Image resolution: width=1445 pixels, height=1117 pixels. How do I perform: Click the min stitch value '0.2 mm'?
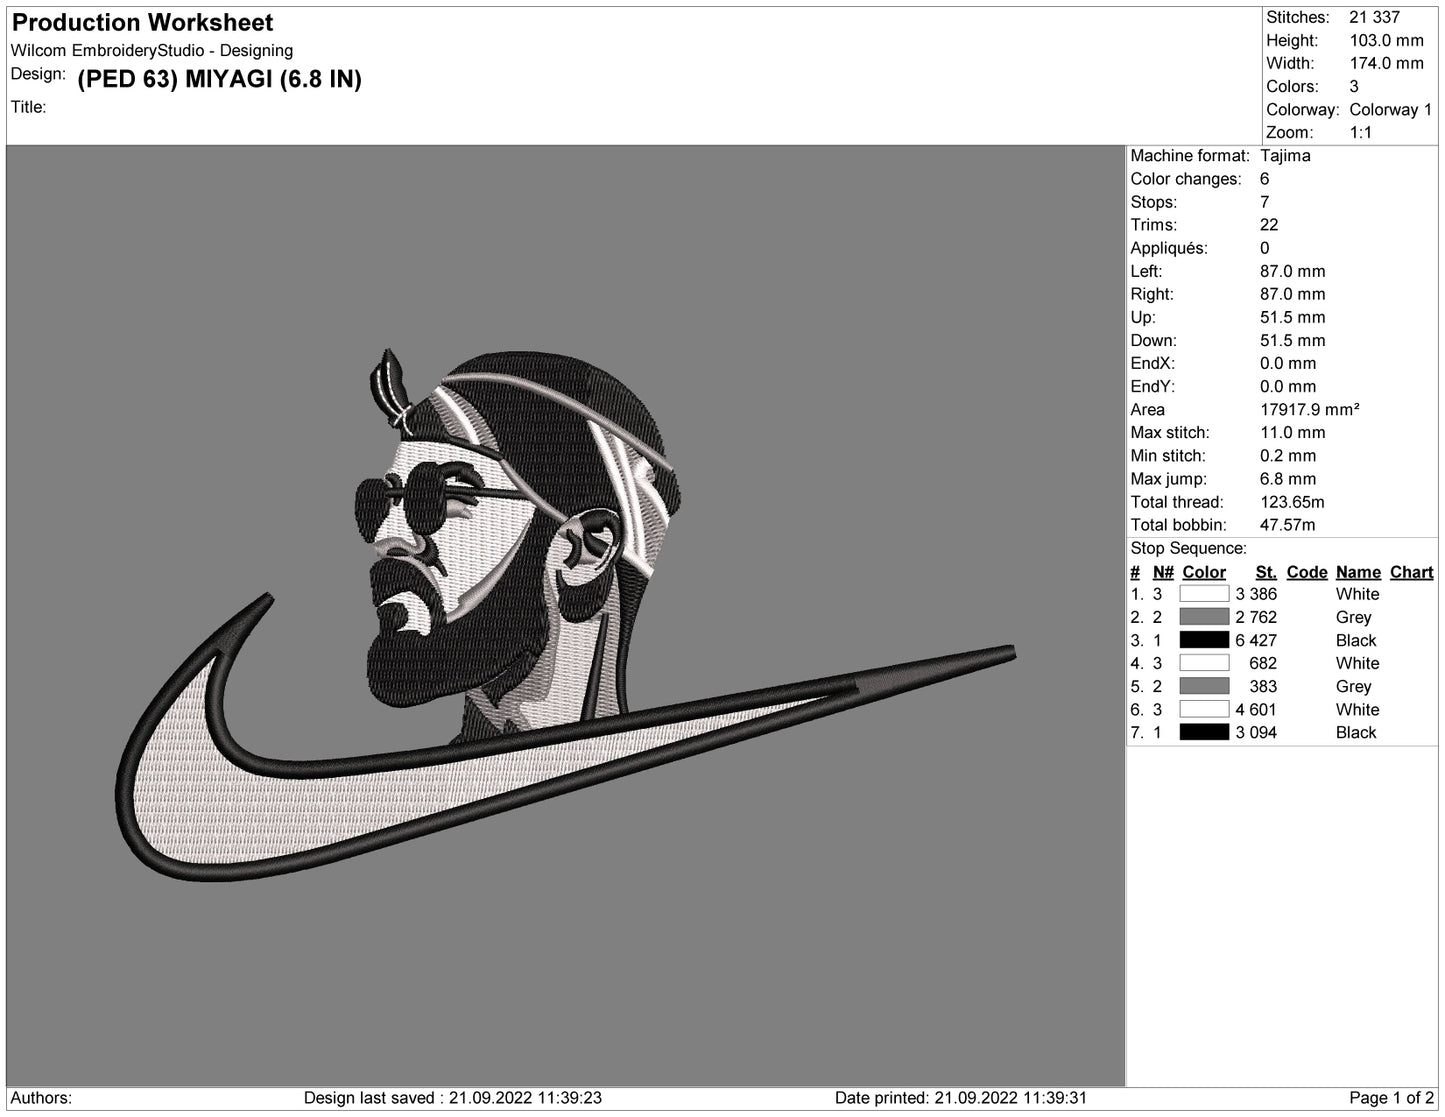[x=1288, y=455]
